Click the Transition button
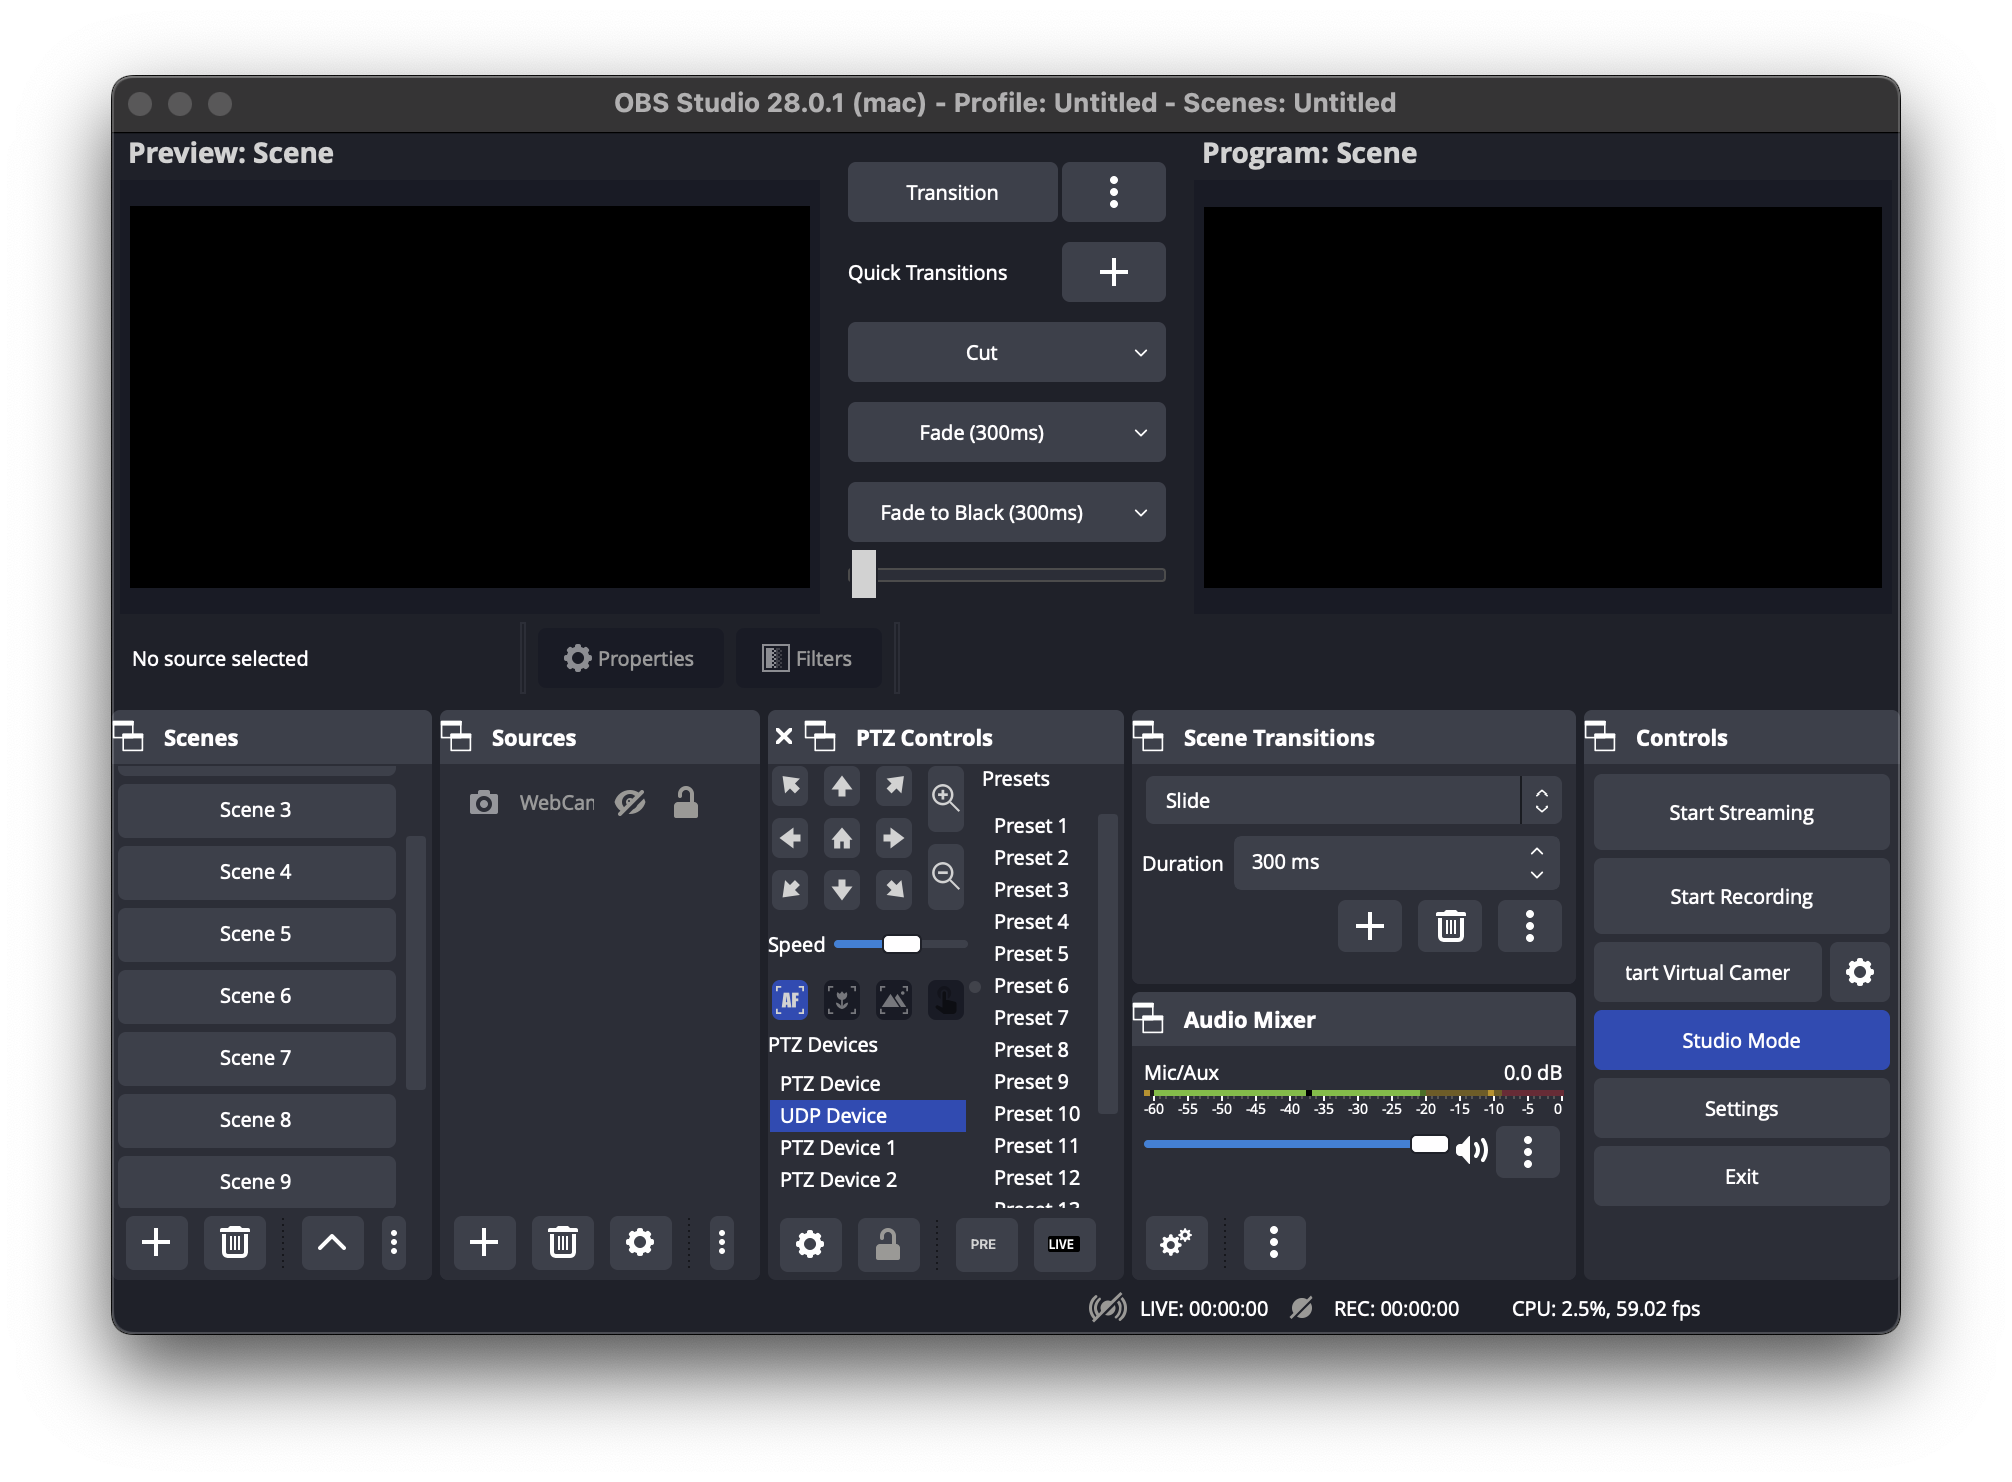 click(x=952, y=193)
